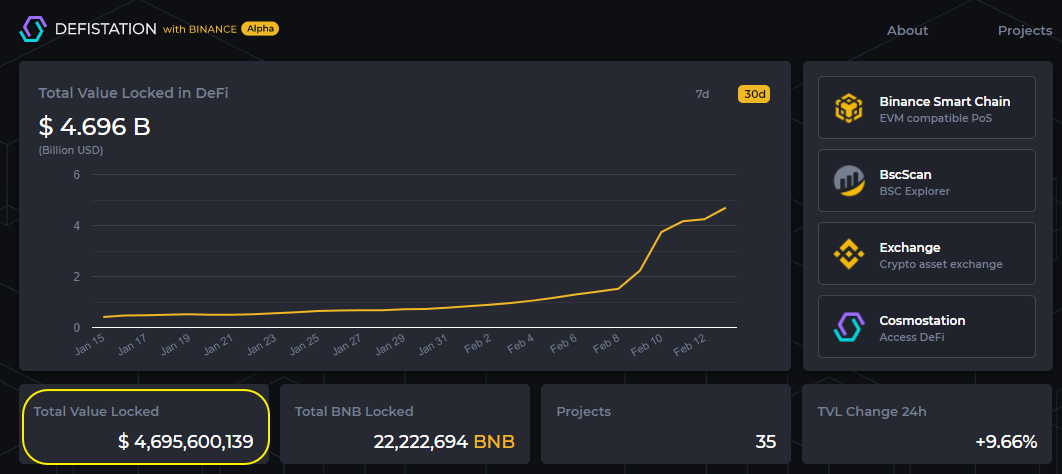Click the '$ 4,695,600,139' amount
Screen dimensions: 1062x474
coord(186,442)
